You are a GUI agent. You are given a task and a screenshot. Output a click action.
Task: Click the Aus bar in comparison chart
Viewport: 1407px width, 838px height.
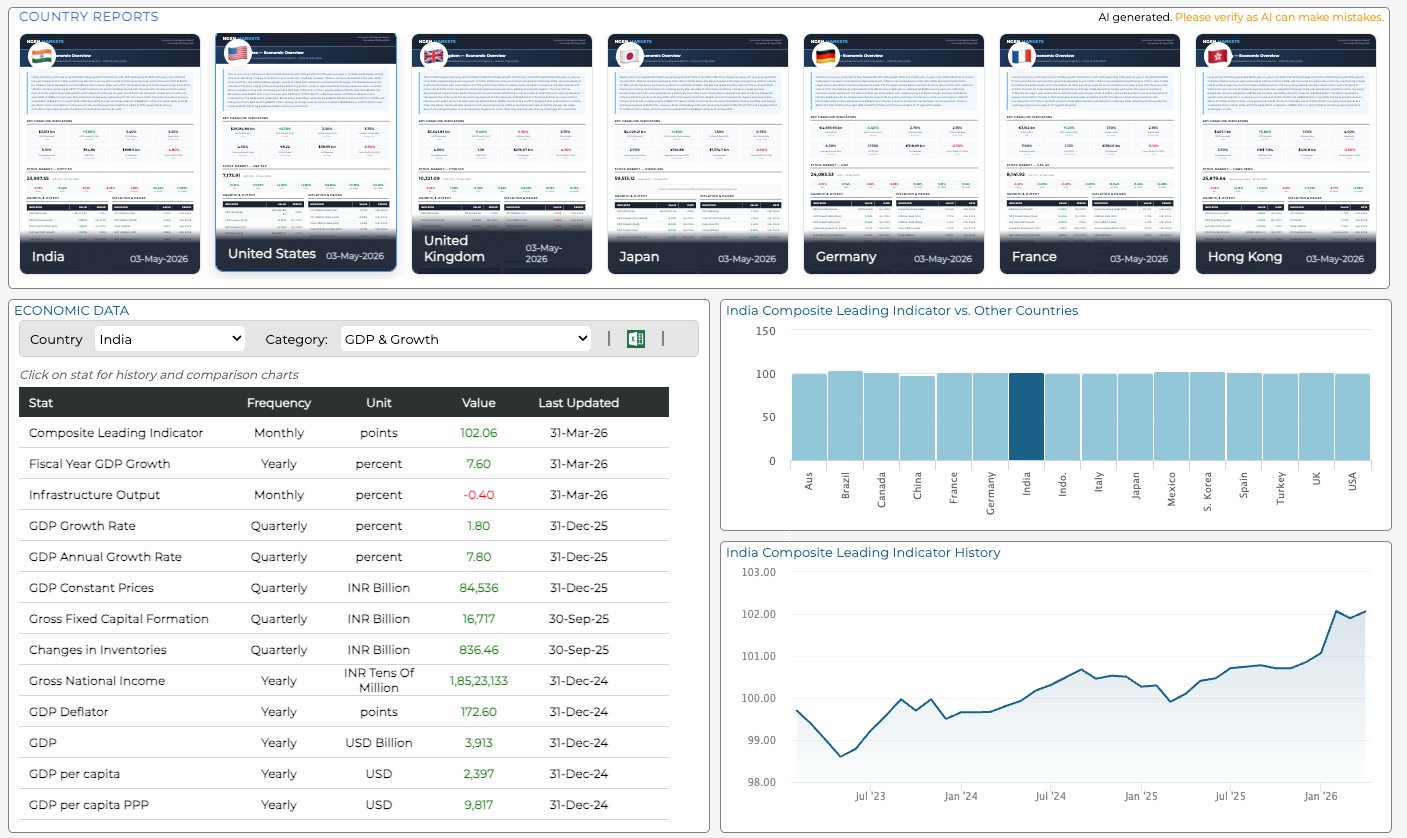[809, 418]
